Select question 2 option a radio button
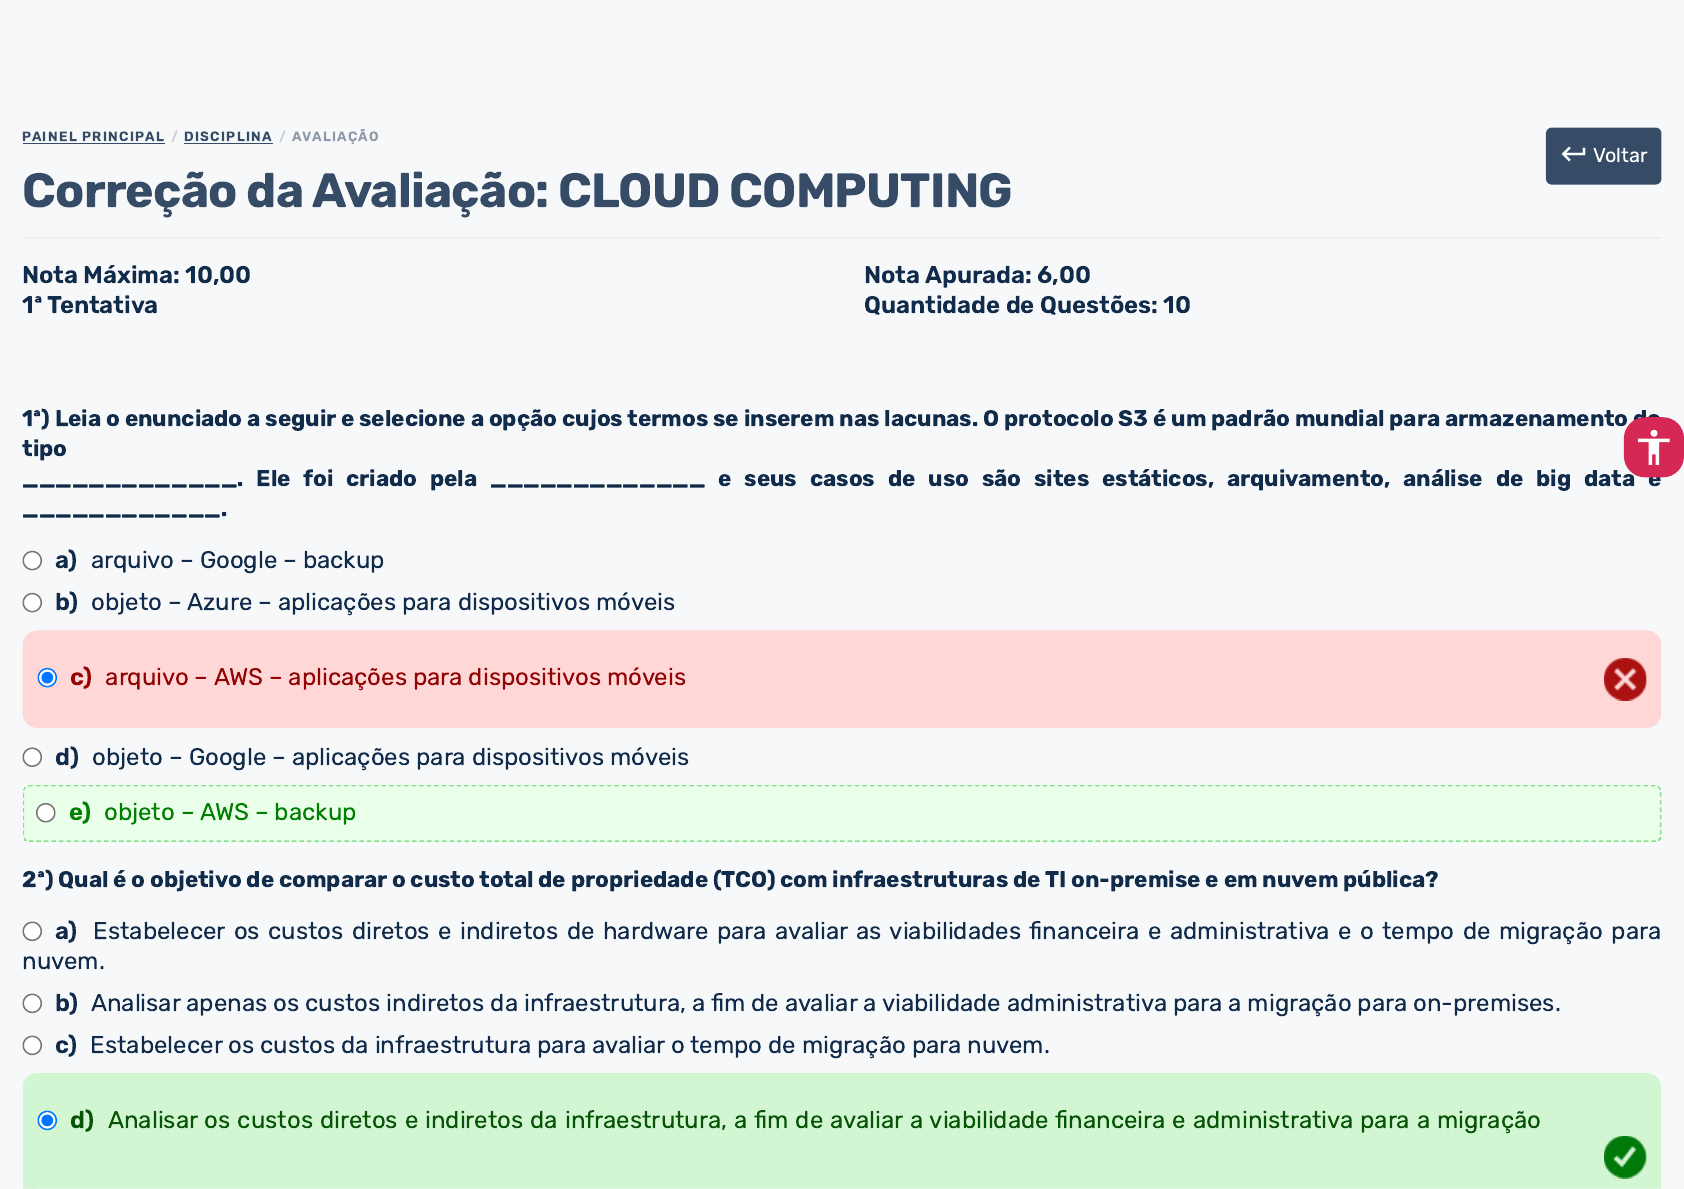Image resolution: width=1684 pixels, height=1189 pixels. pyautogui.click(x=33, y=932)
